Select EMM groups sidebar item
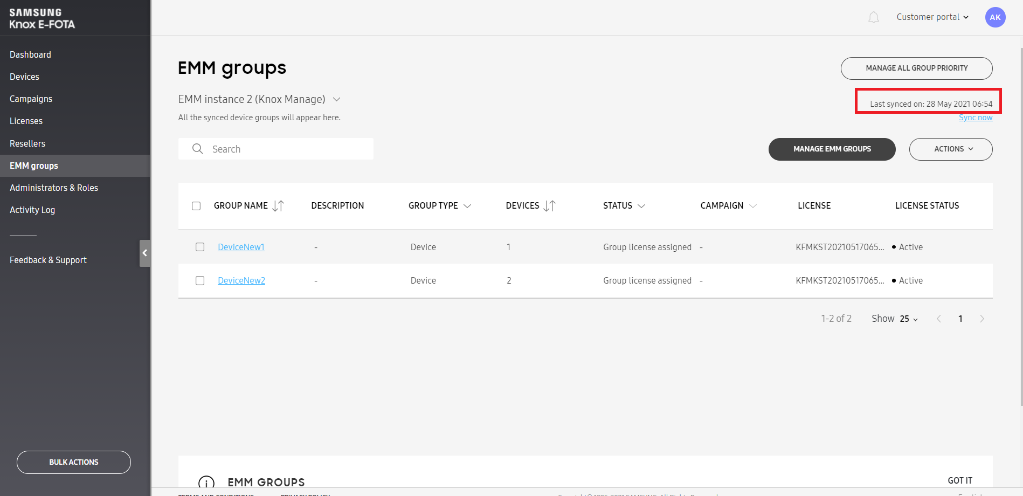Screen dimensions: 1023x496 (x=75, y=166)
